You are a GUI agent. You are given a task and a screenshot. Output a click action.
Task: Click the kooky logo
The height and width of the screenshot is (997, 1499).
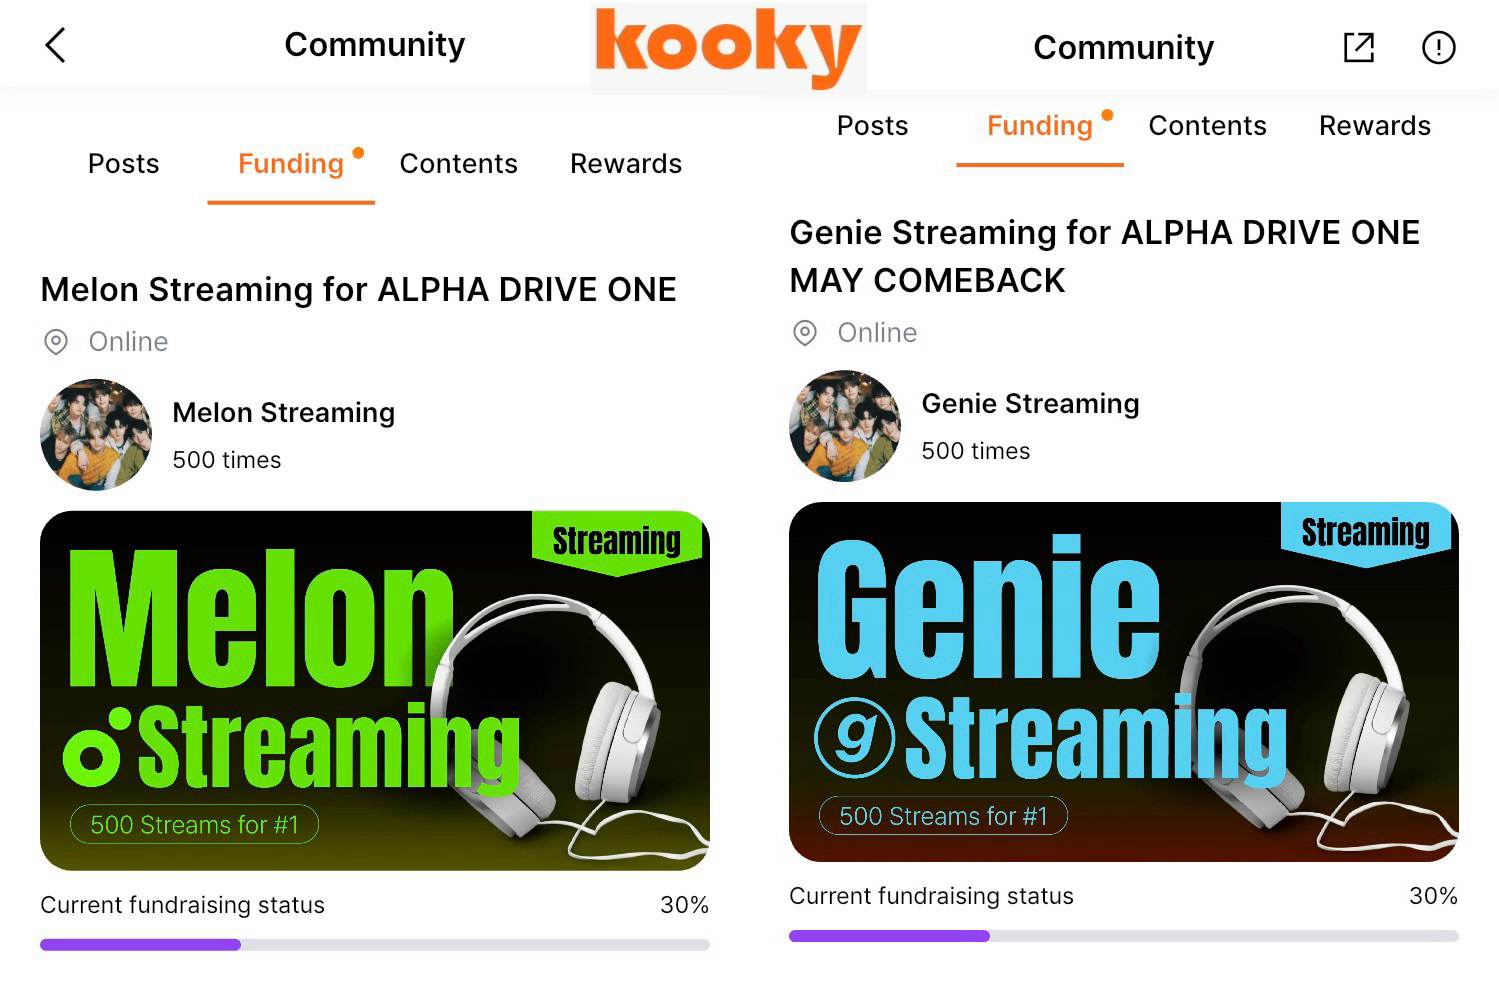(x=728, y=46)
